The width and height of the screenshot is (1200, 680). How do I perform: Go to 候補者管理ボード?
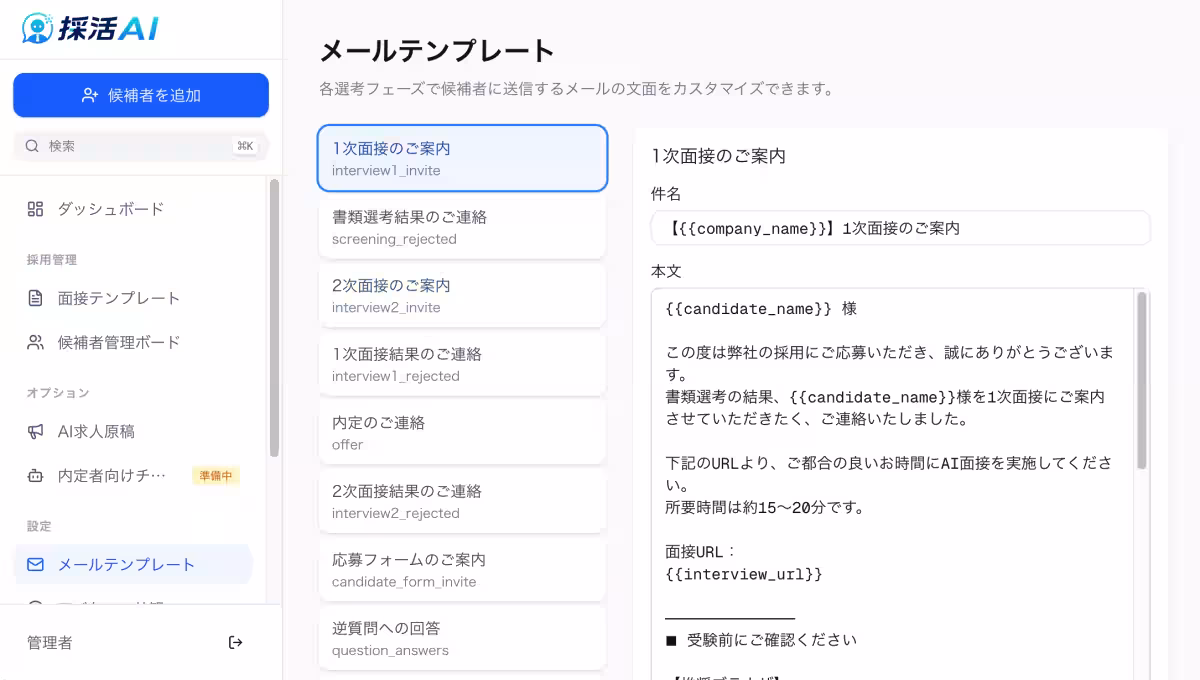click(x=133, y=342)
